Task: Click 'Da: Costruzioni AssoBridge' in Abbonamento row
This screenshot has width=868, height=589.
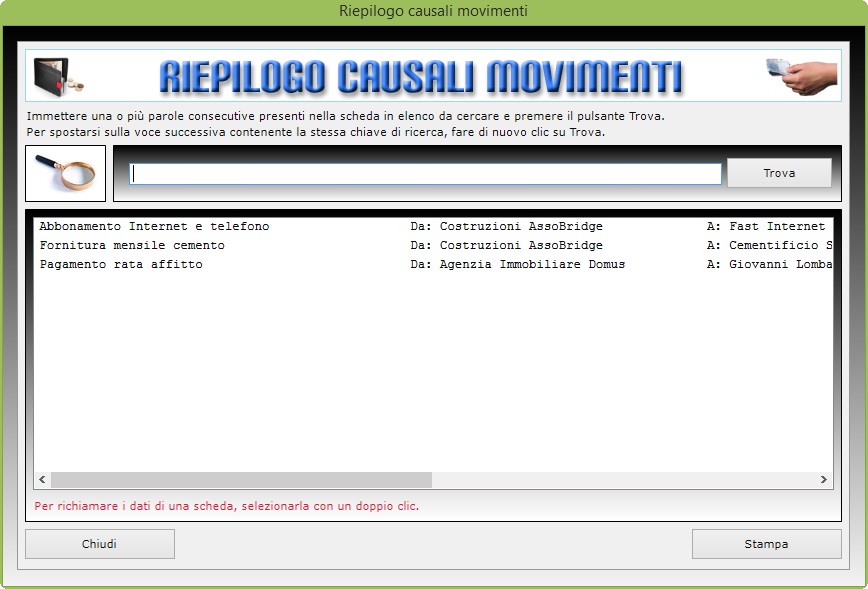Action: (x=507, y=226)
